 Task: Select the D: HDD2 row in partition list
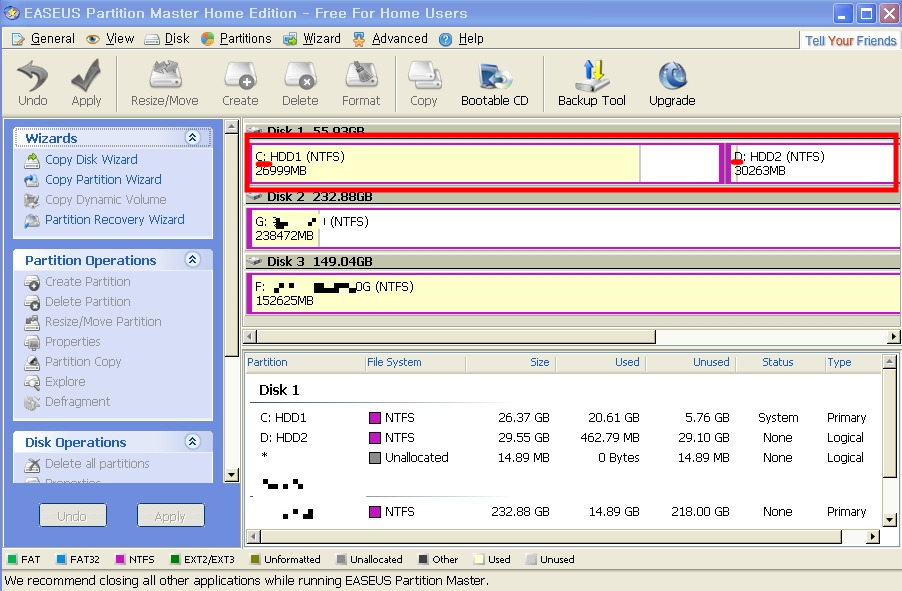[283, 438]
